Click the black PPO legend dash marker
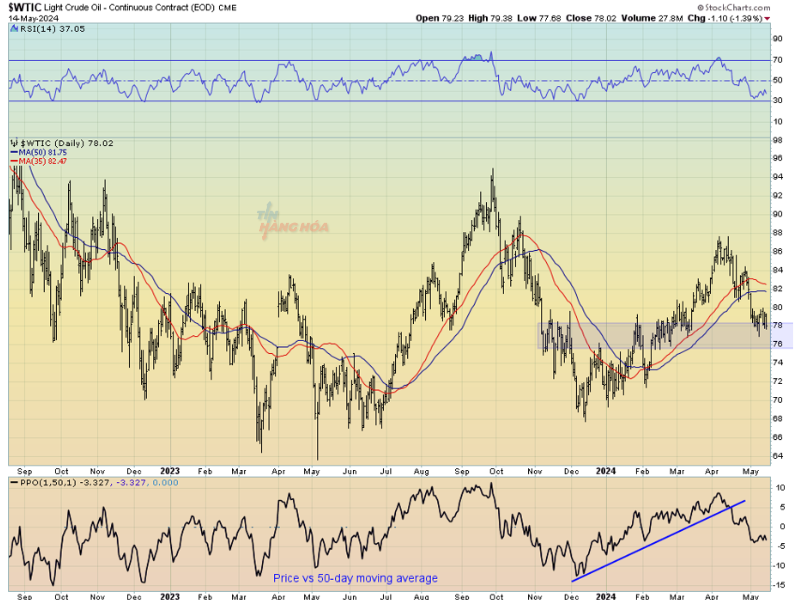The width and height of the screenshot is (800, 600). 14,482
